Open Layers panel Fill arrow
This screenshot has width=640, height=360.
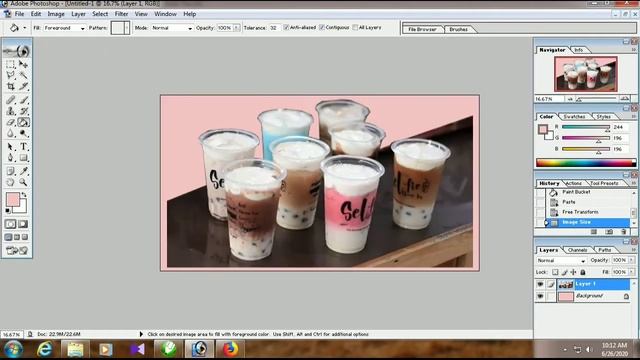click(x=631, y=272)
